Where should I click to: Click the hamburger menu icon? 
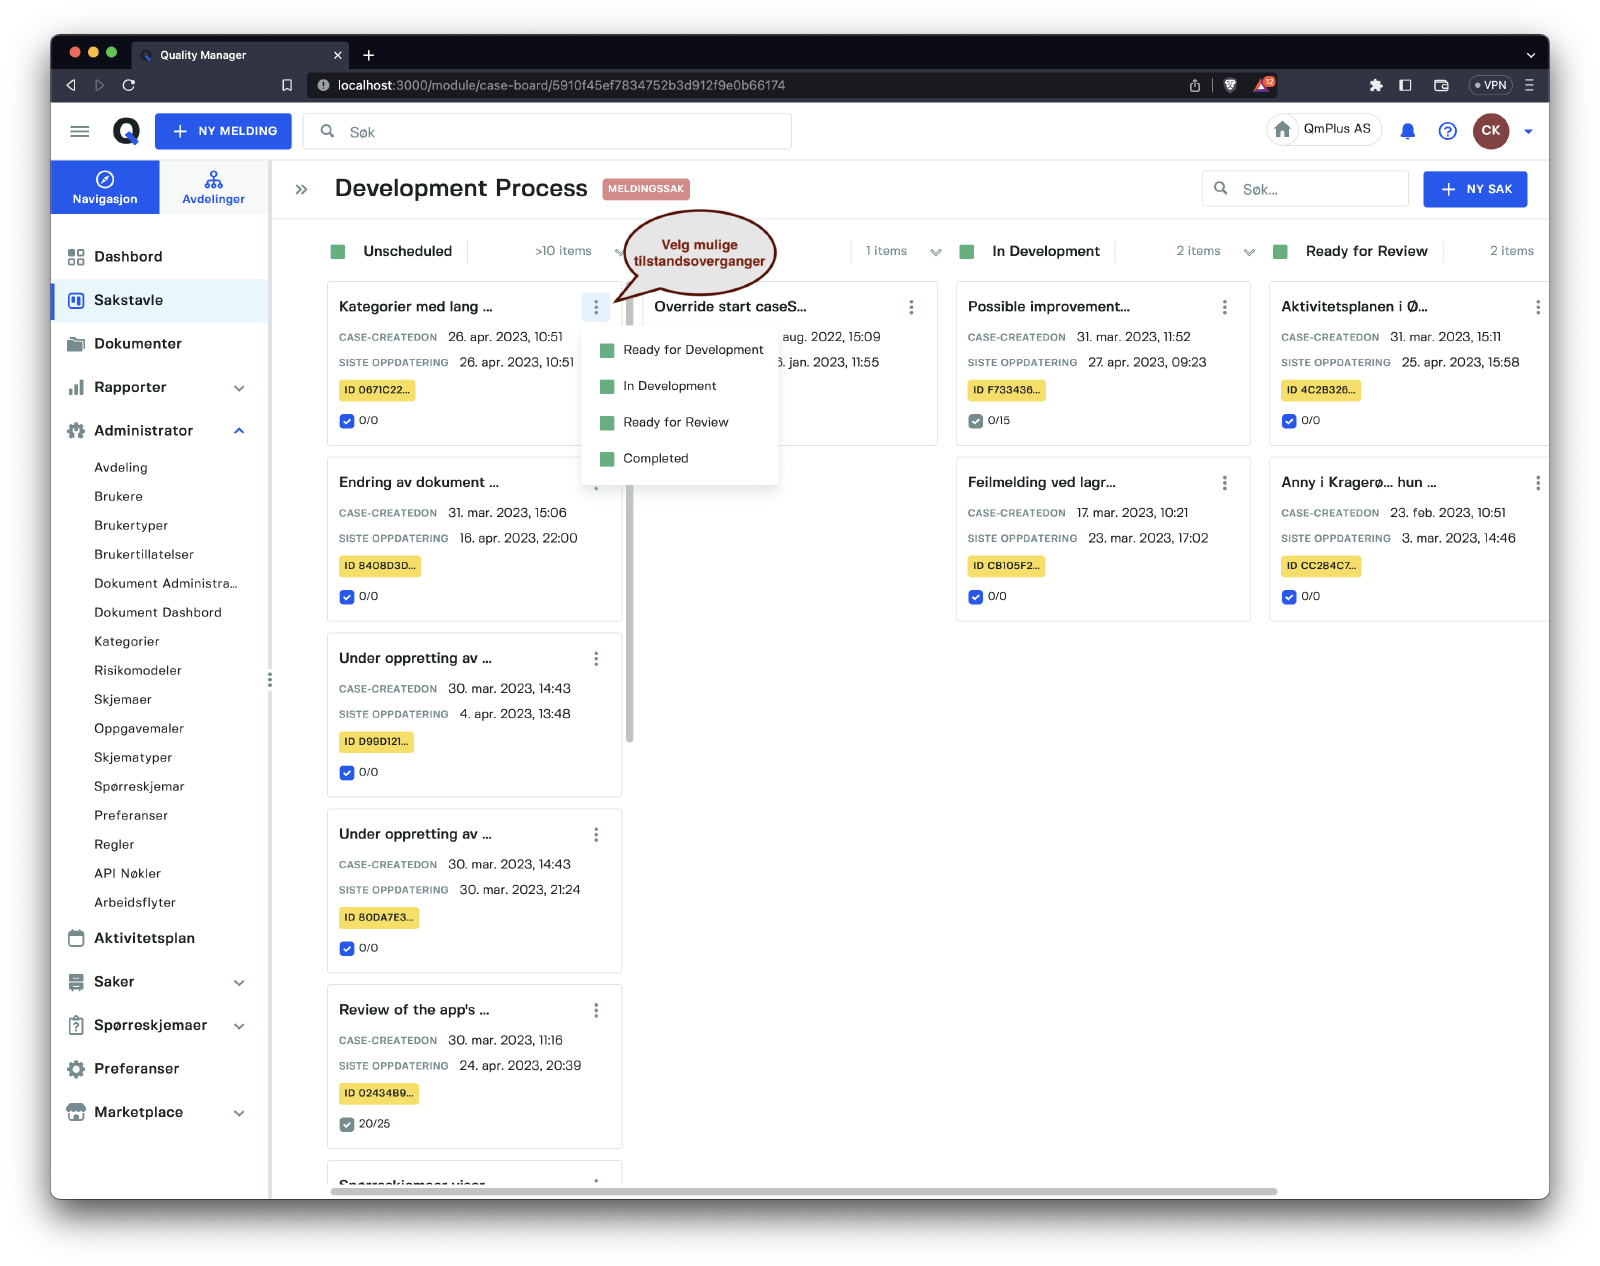pos(80,131)
